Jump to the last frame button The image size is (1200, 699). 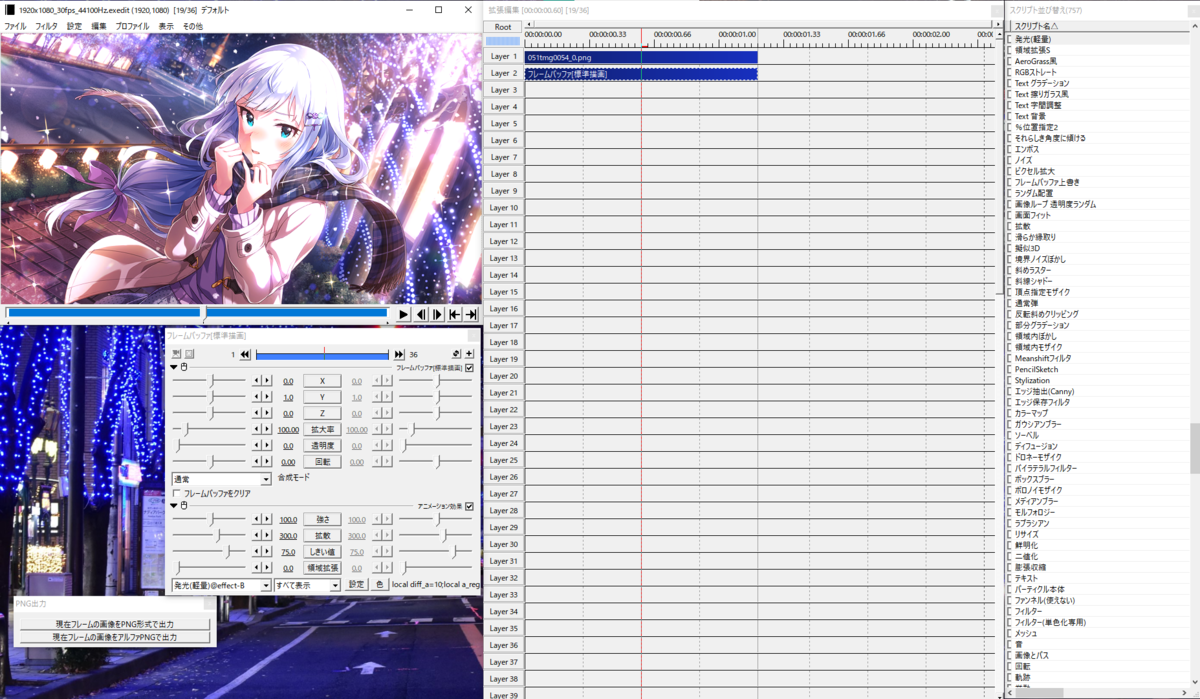point(471,314)
